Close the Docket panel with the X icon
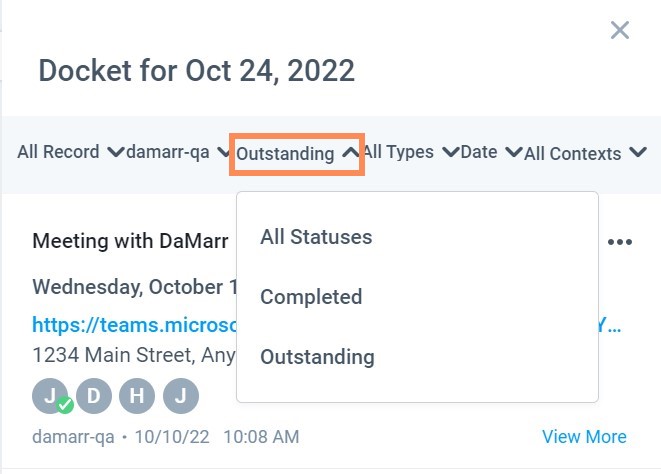The width and height of the screenshot is (661, 474). 620,30
